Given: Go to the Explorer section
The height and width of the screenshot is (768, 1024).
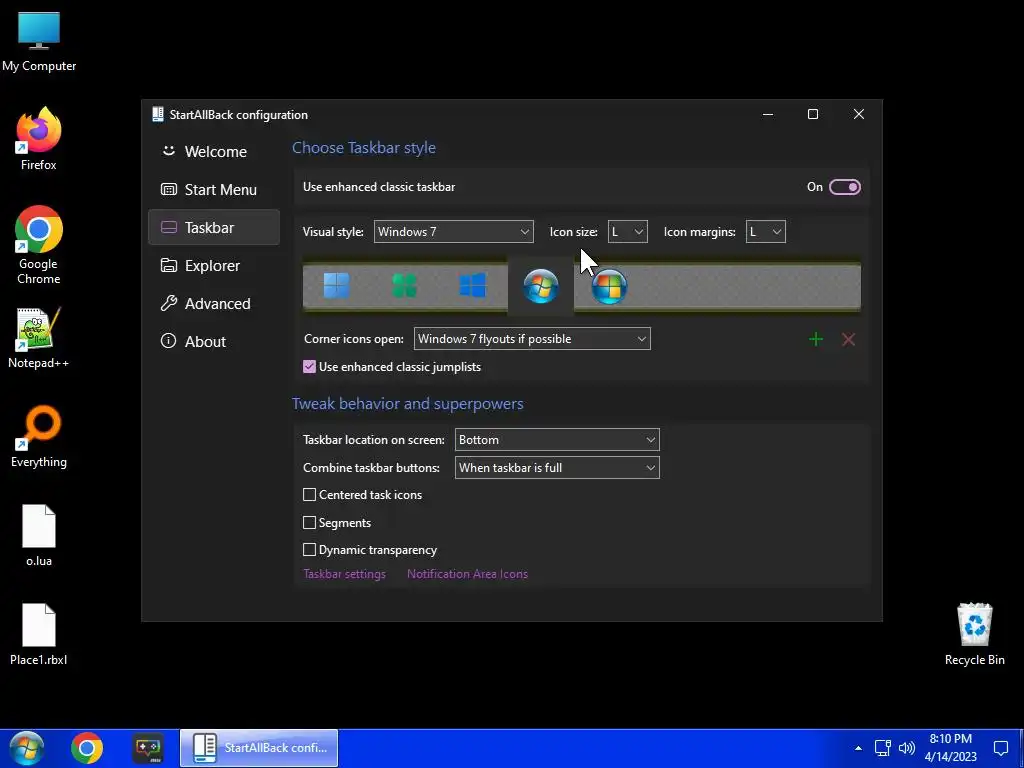Looking at the screenshot, I should 214,265.
